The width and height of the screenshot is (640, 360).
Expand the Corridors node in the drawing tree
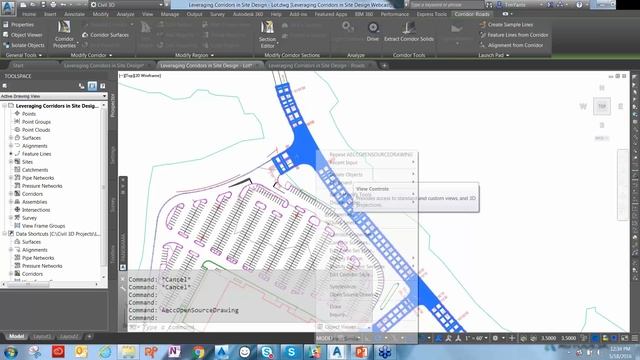pos(11,194)
